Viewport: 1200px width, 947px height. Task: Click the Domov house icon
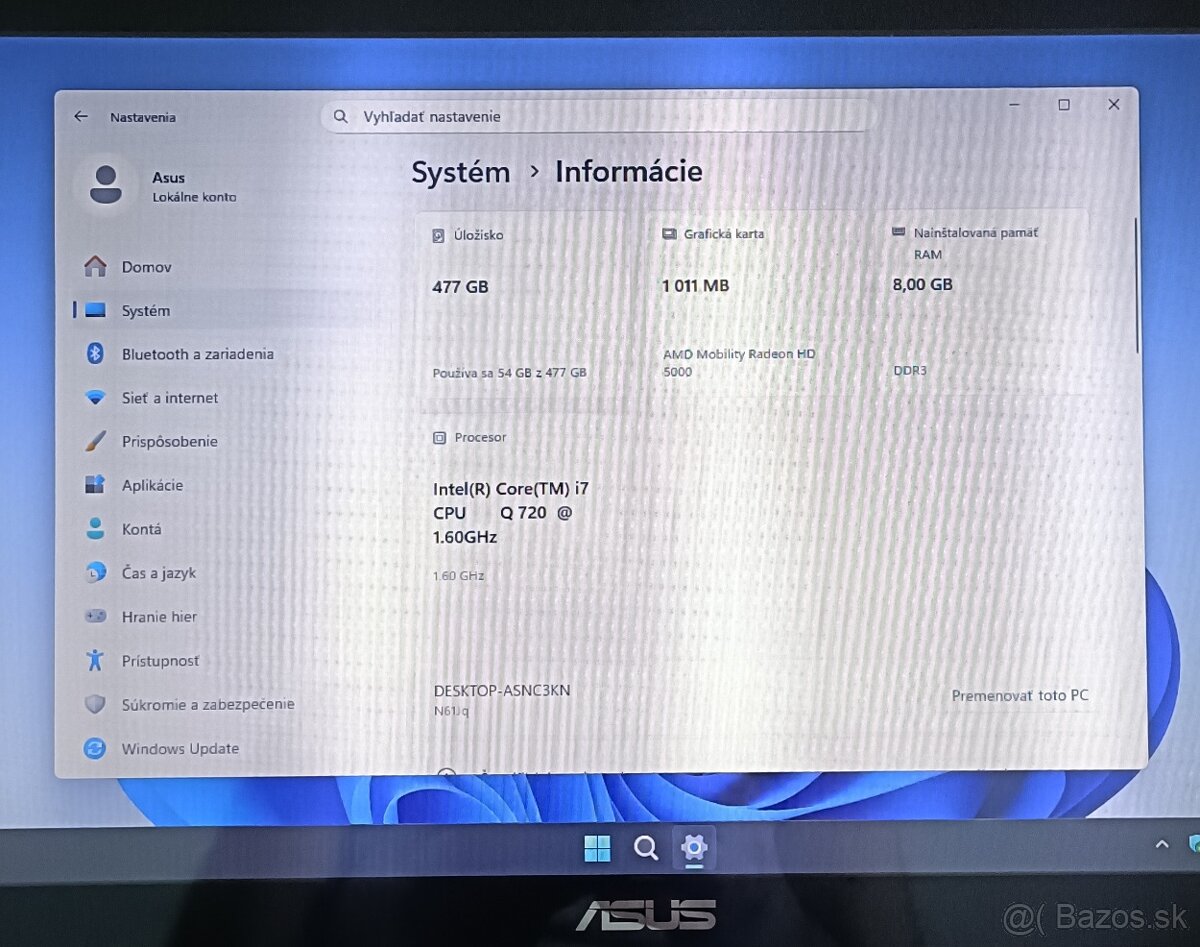pos(95,267)
